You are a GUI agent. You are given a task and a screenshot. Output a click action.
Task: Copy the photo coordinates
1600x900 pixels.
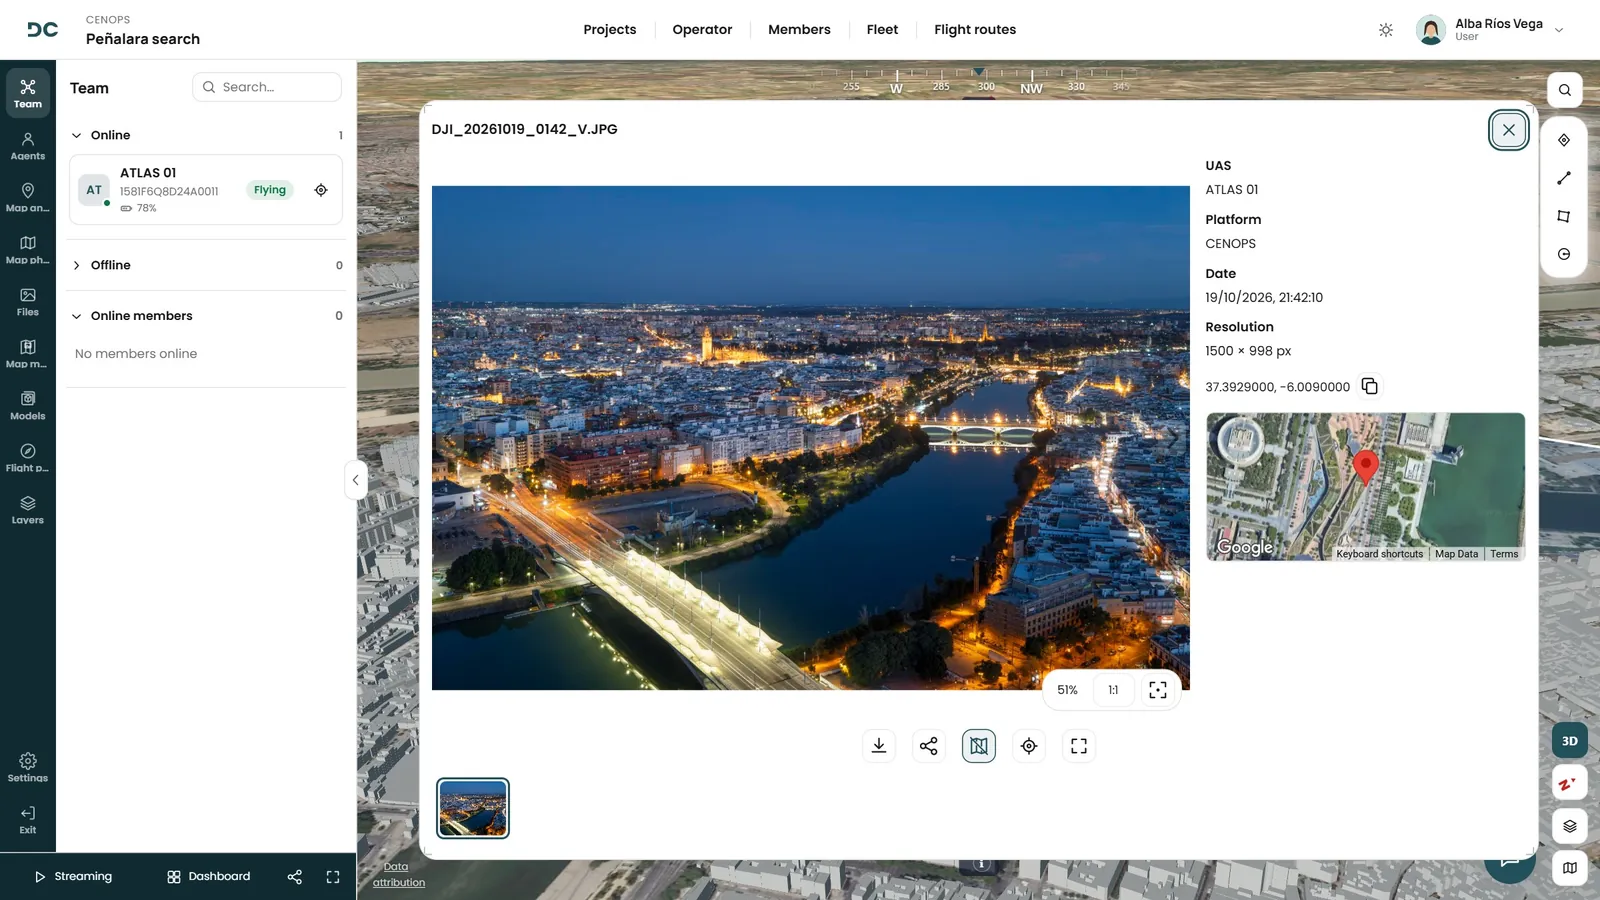tap(1370, 386)
